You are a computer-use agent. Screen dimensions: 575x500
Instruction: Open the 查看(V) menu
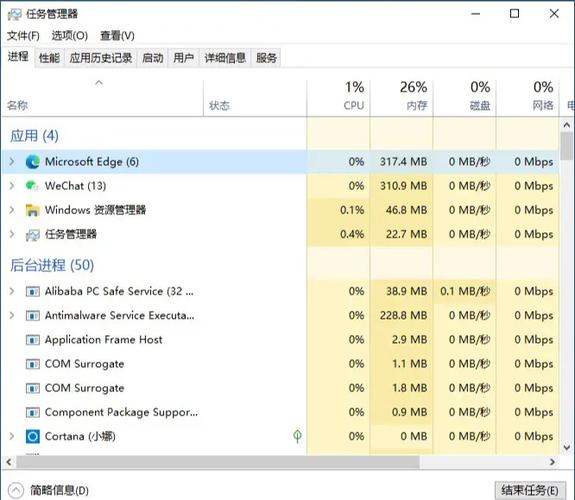click(x=117, y=36)
